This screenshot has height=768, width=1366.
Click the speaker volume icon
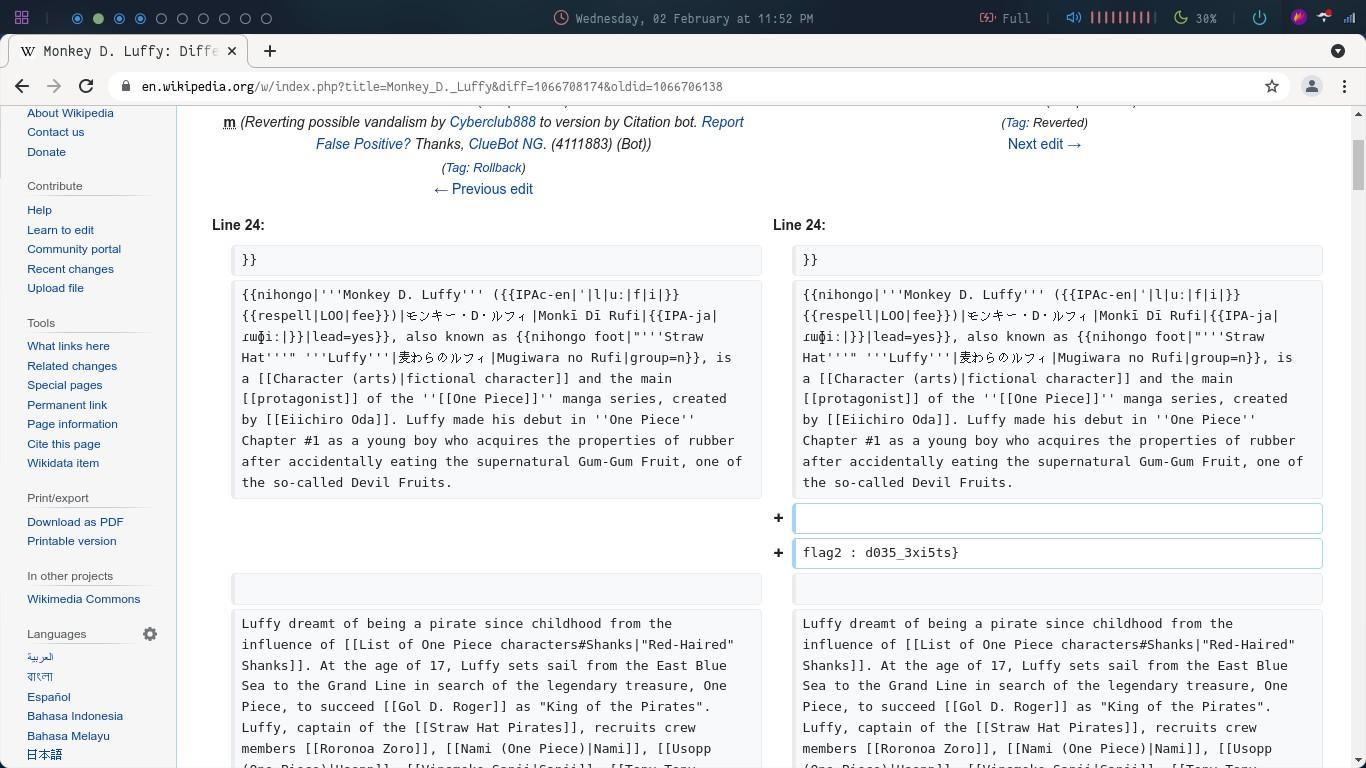tap(1073, 18)
